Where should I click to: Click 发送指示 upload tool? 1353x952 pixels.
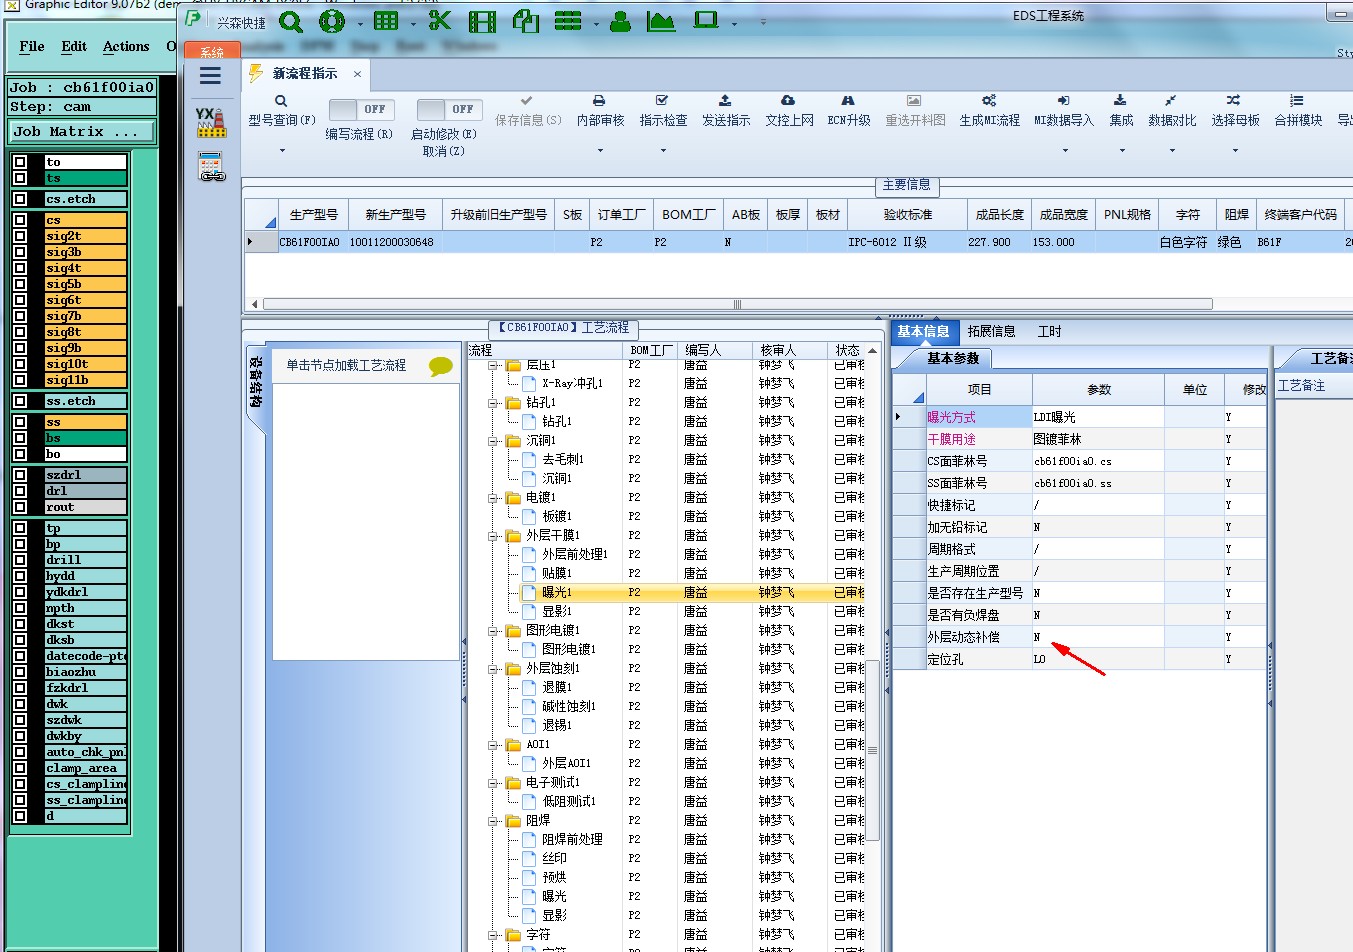[726, 111]
